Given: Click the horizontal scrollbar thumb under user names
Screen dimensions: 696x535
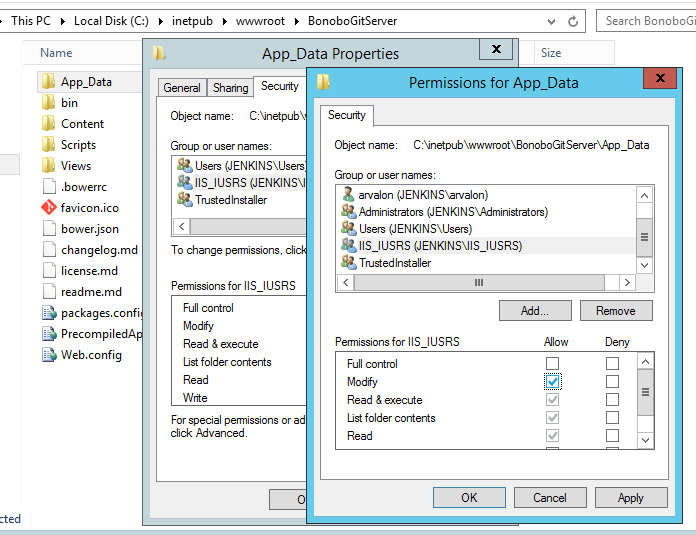Looking at the screenshot, I should (479, 282).
